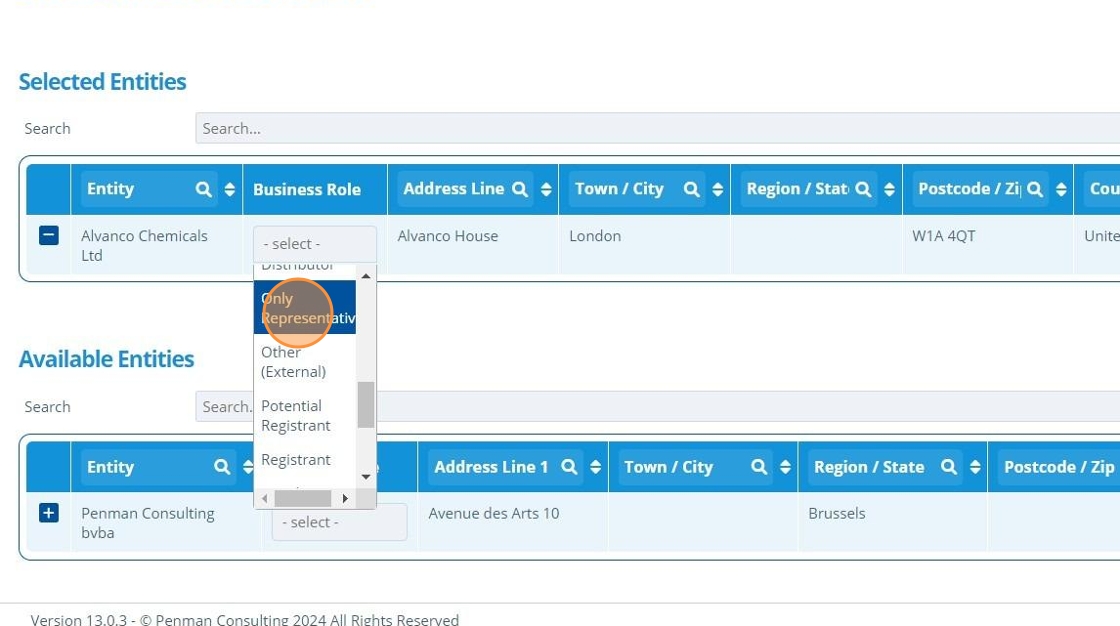Sort Town / City column, Selected Entities
Viewport: 1120px width, 626px height.
coord(717,189)
